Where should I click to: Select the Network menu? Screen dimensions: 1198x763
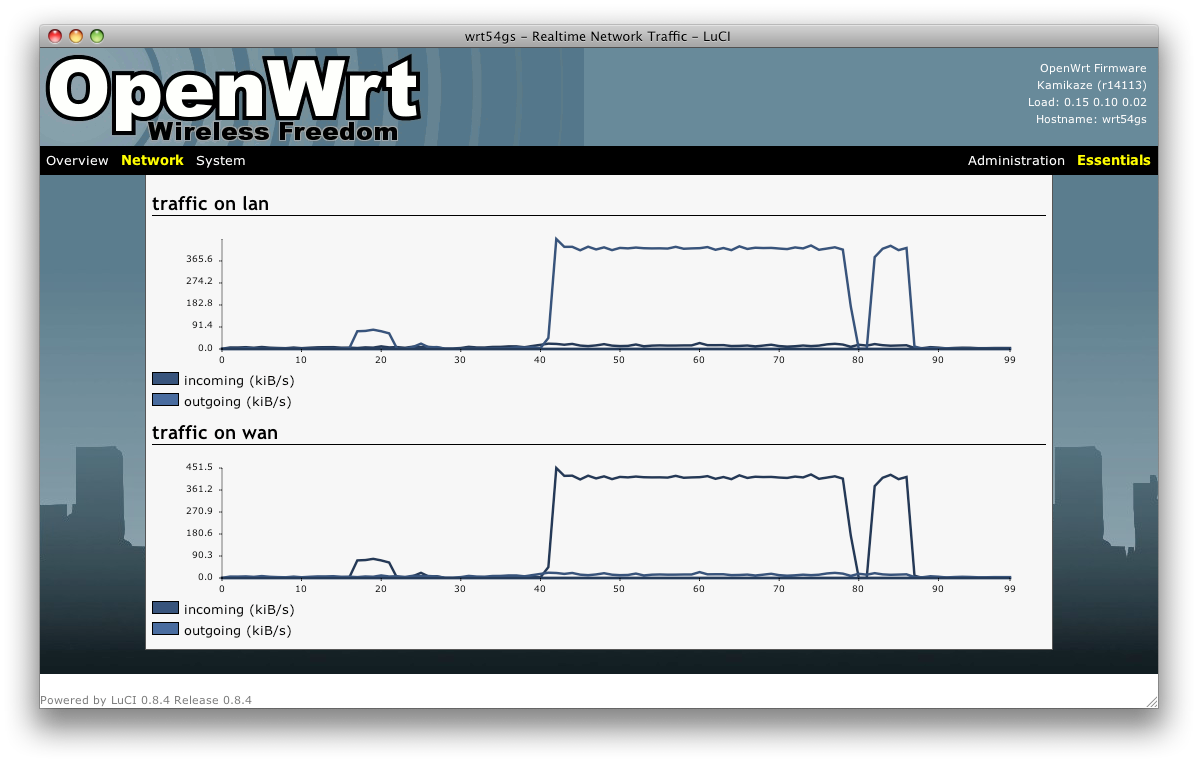coord(152,160)
